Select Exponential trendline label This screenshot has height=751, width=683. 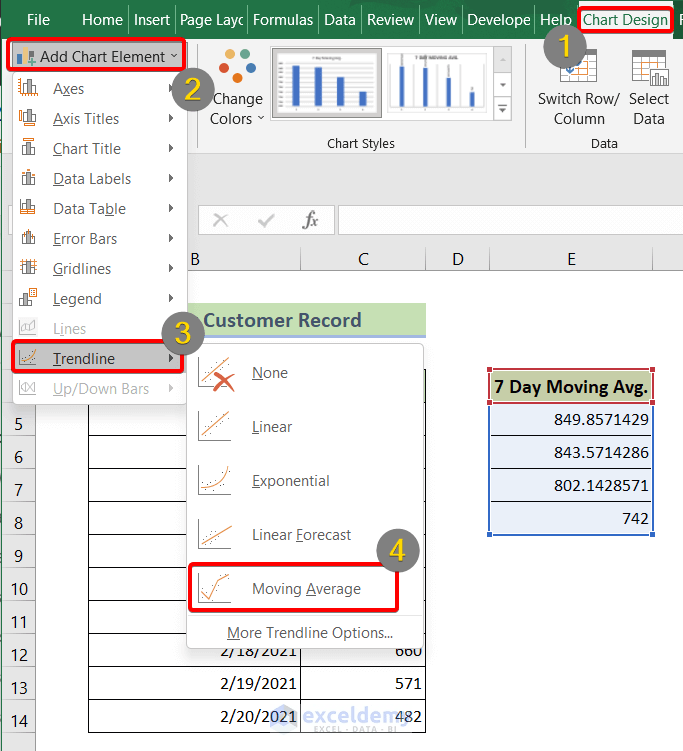291,481
